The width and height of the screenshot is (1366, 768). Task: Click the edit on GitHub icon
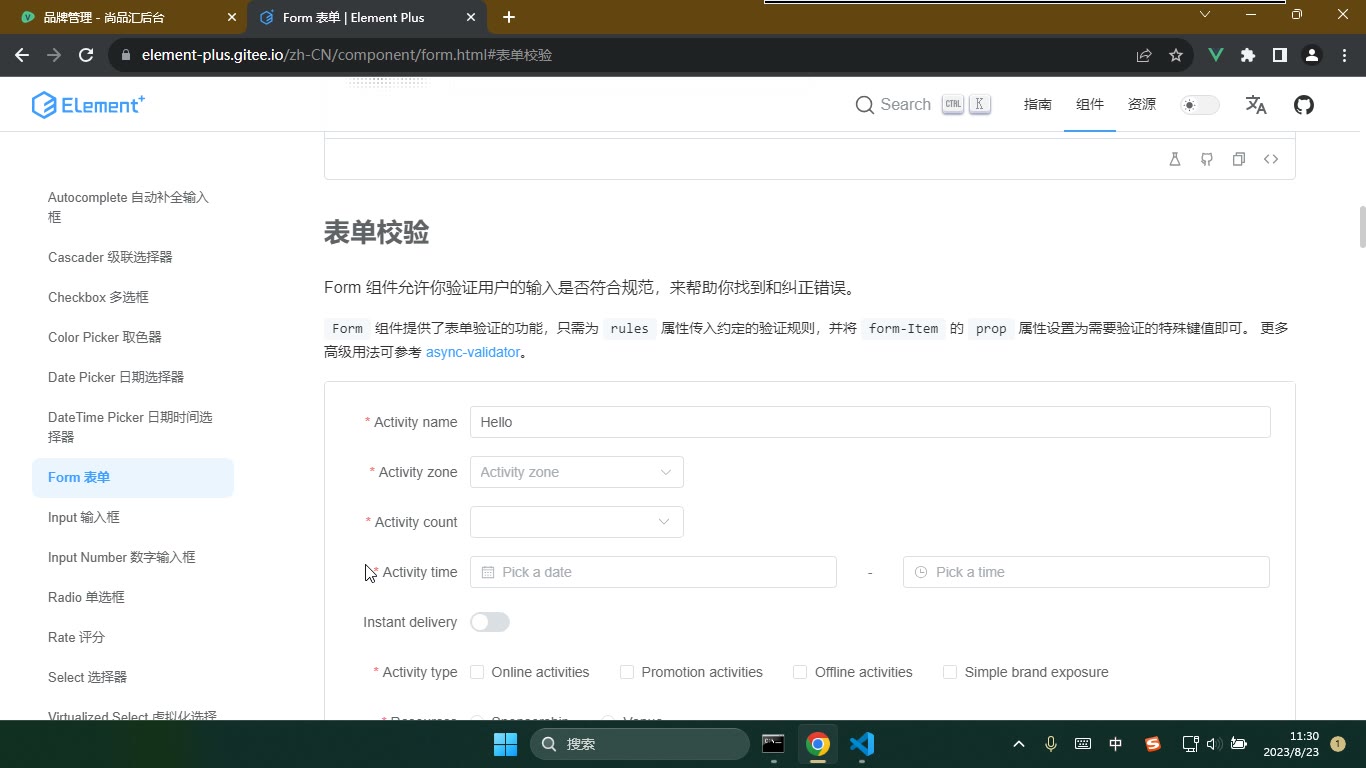coord(1207,159)
